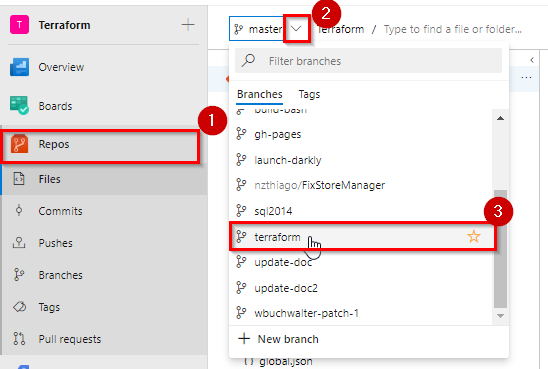
Task: Open Pull requests in the sidebar
Action: [x=104, y=339]
